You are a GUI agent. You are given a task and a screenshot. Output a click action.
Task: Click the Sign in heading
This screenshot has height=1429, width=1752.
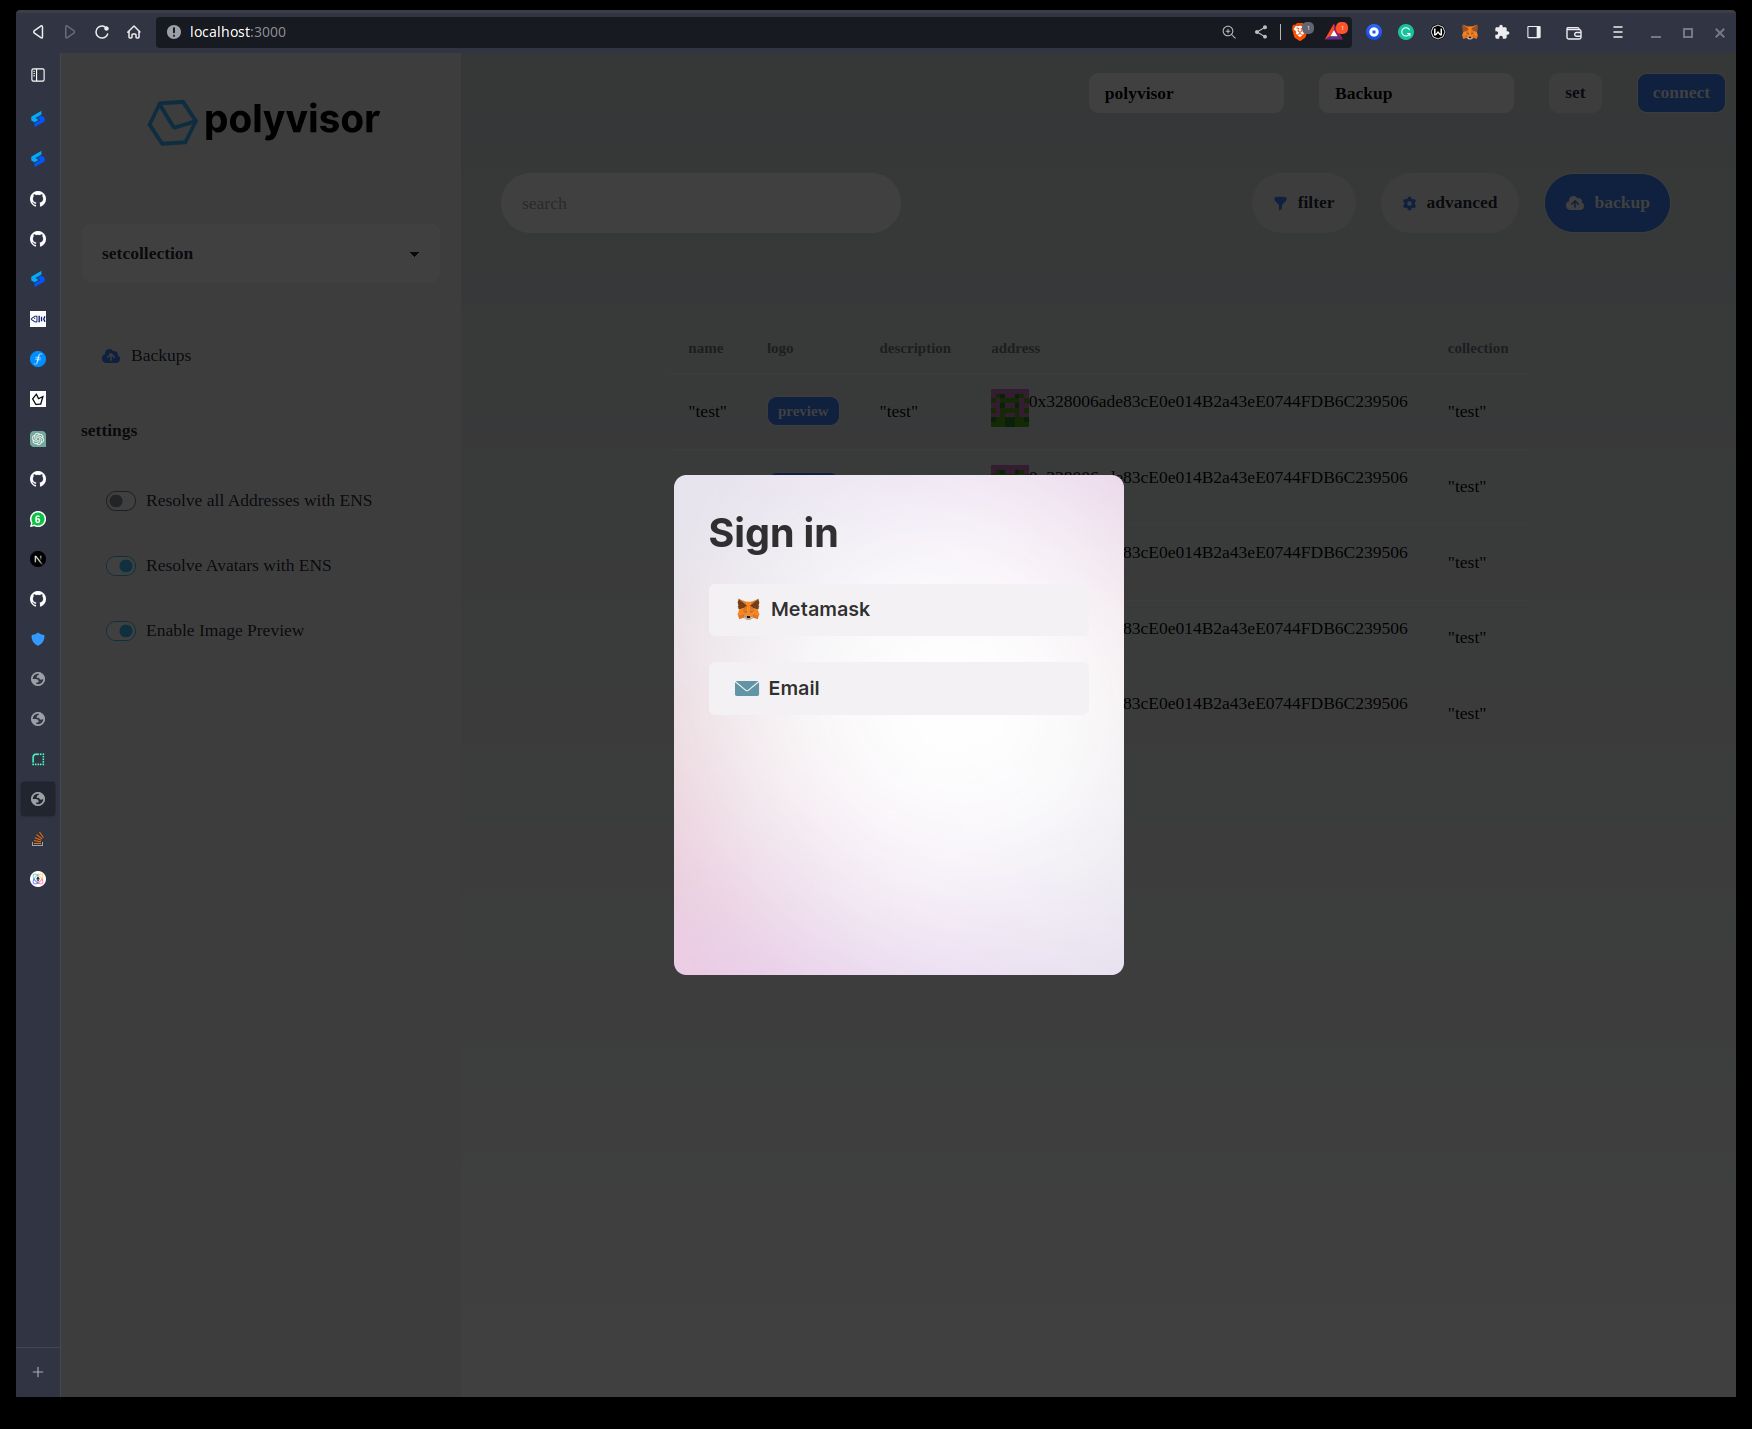coord(773,533)
